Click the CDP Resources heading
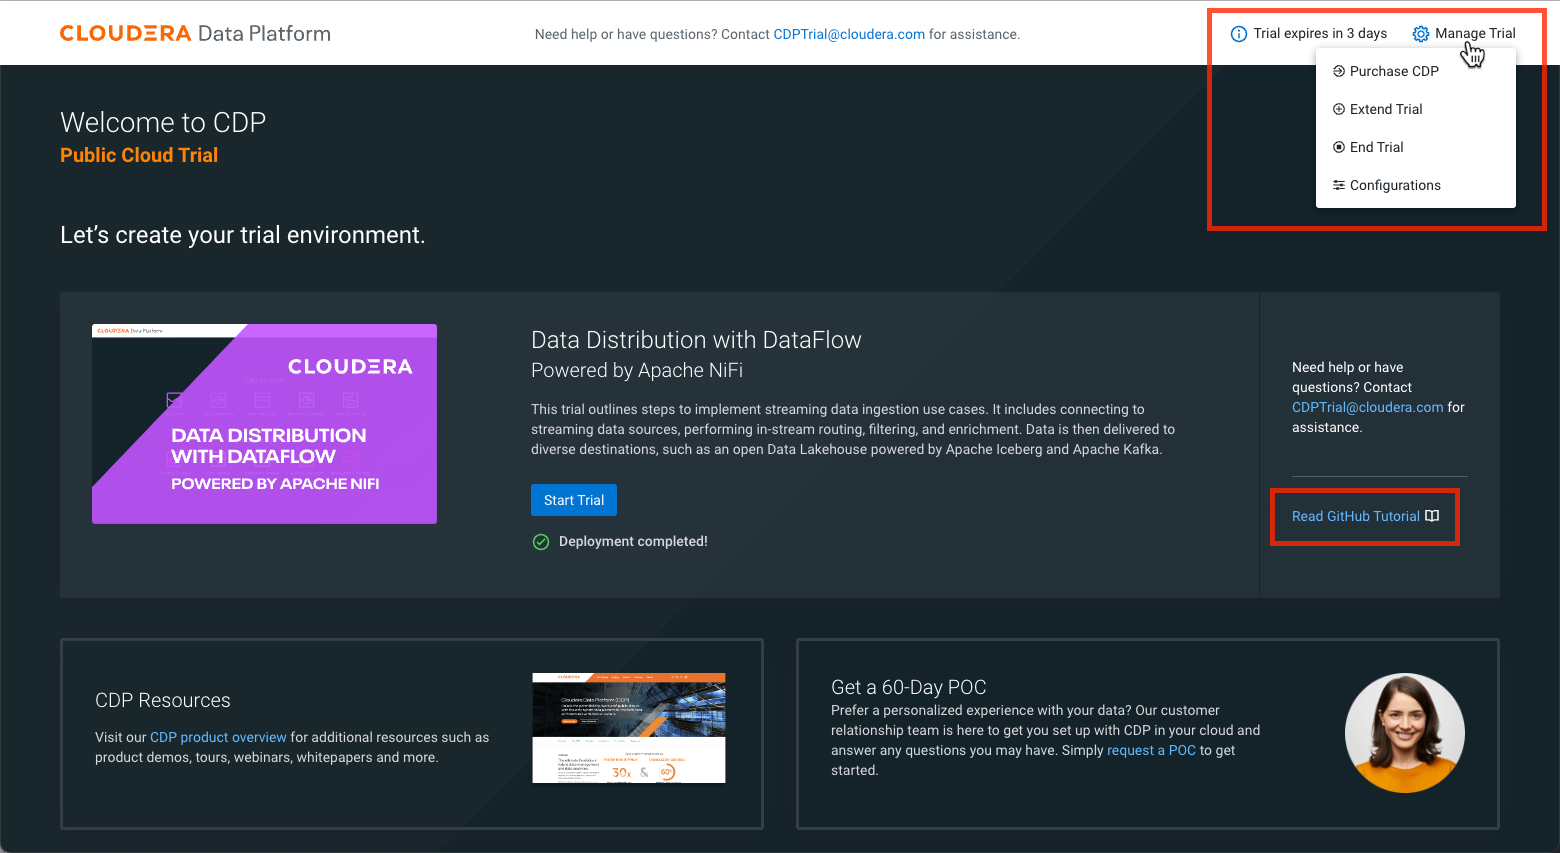This screenshot has width=1560, height=853. coord(163,700)
